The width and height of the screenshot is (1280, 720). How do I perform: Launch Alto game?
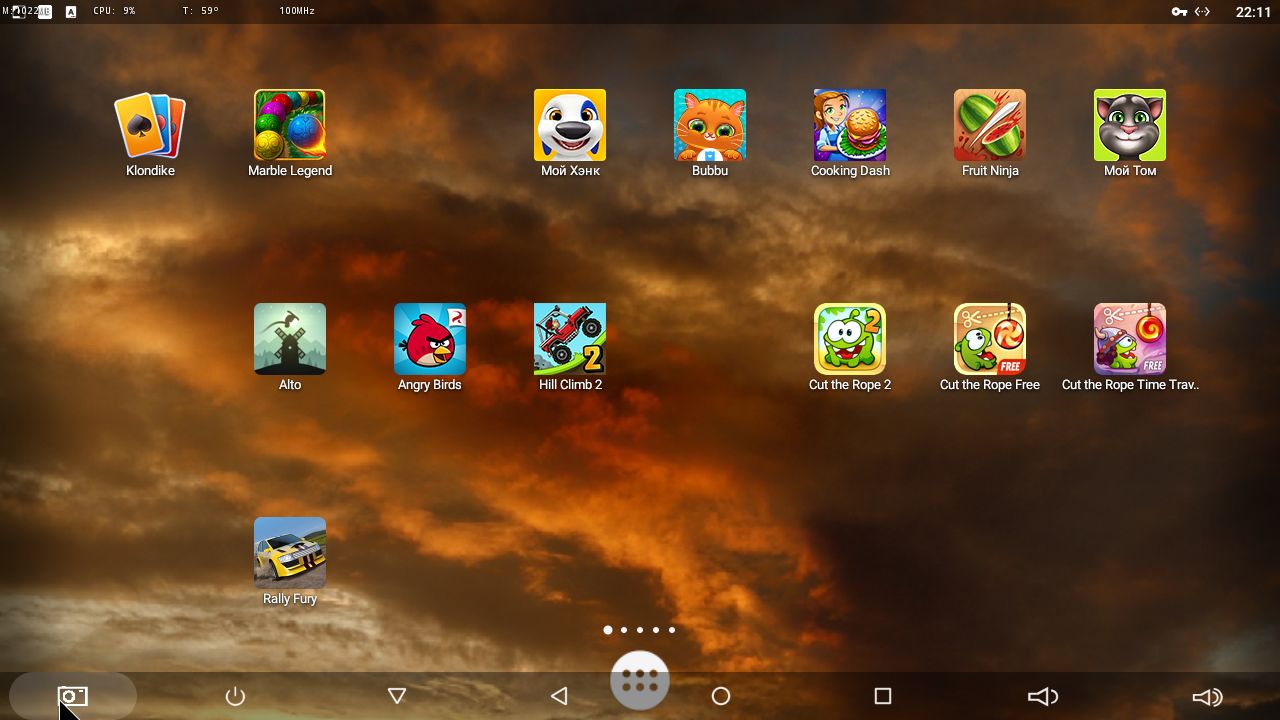click(290, 339)
